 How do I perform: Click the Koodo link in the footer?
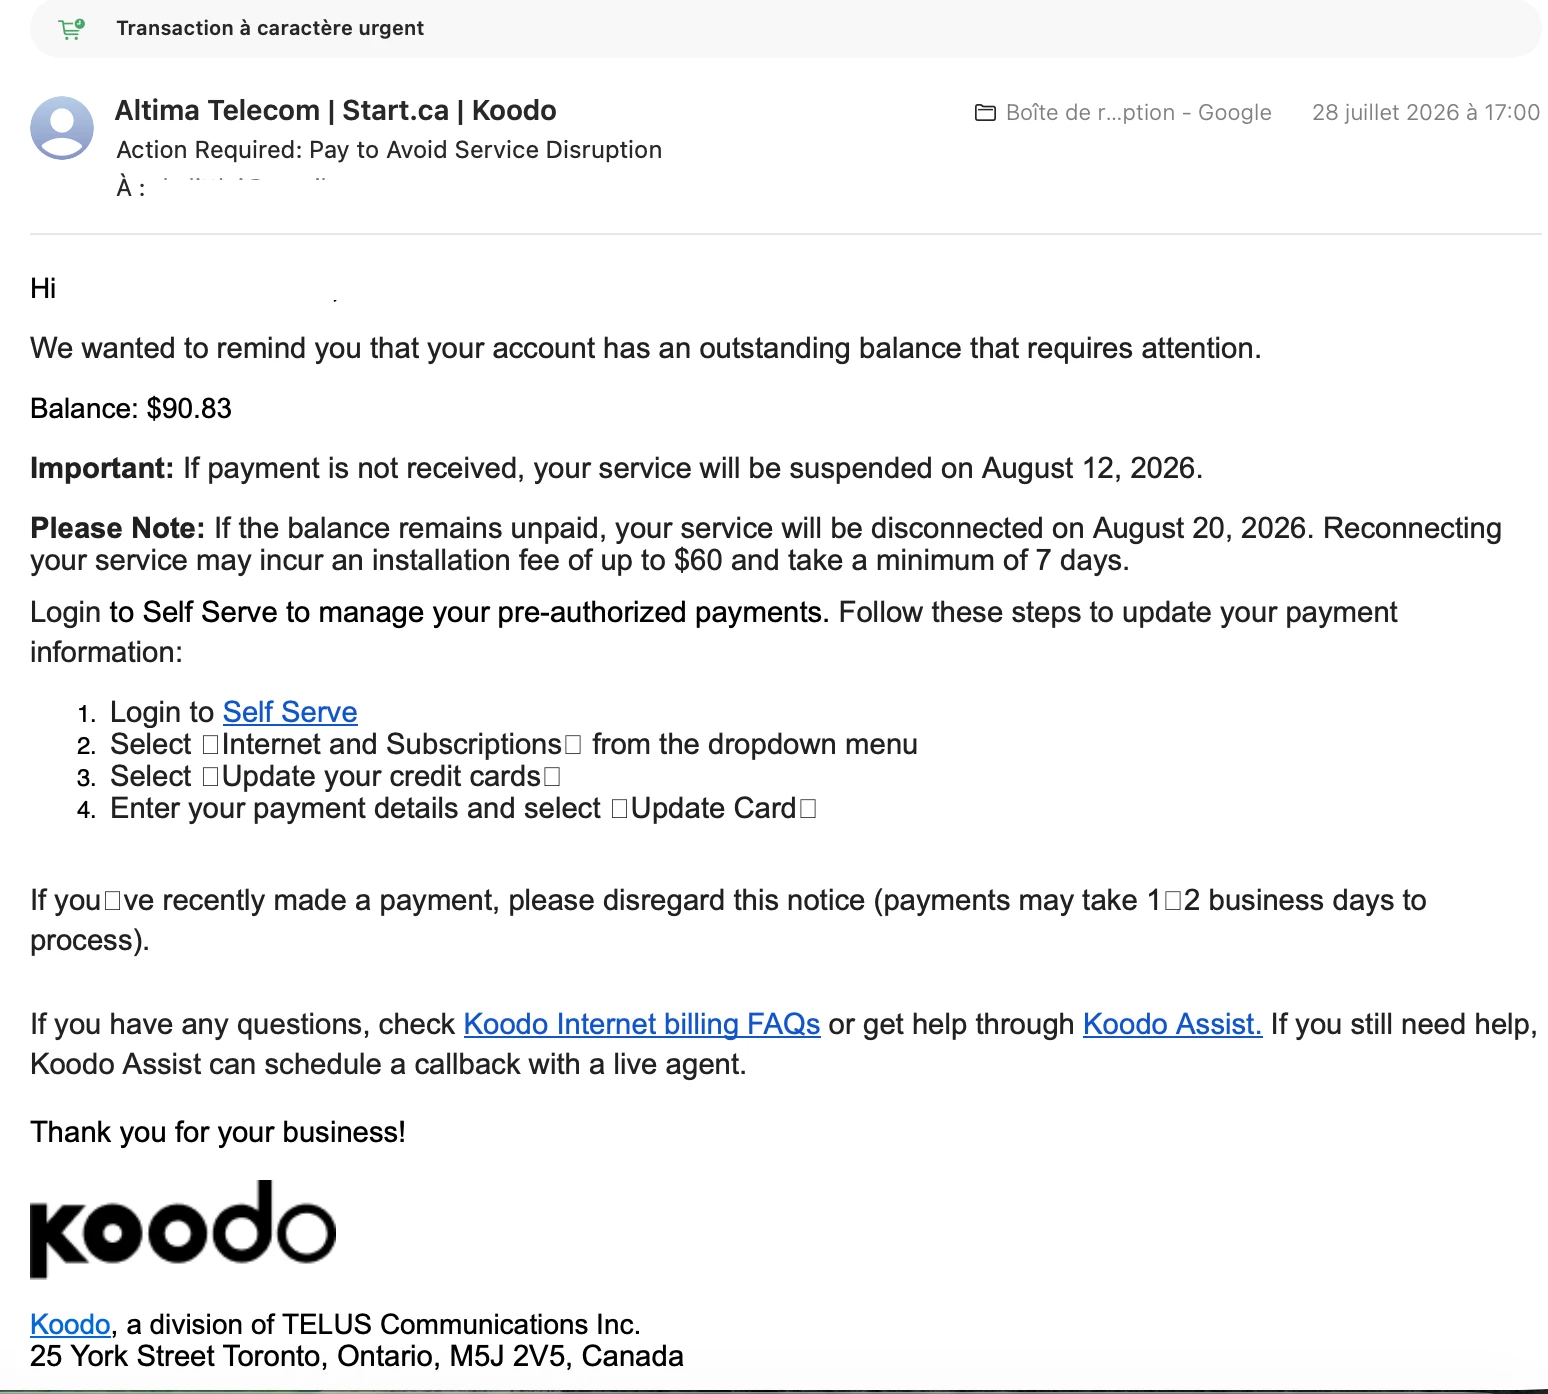click(70, 1324)
